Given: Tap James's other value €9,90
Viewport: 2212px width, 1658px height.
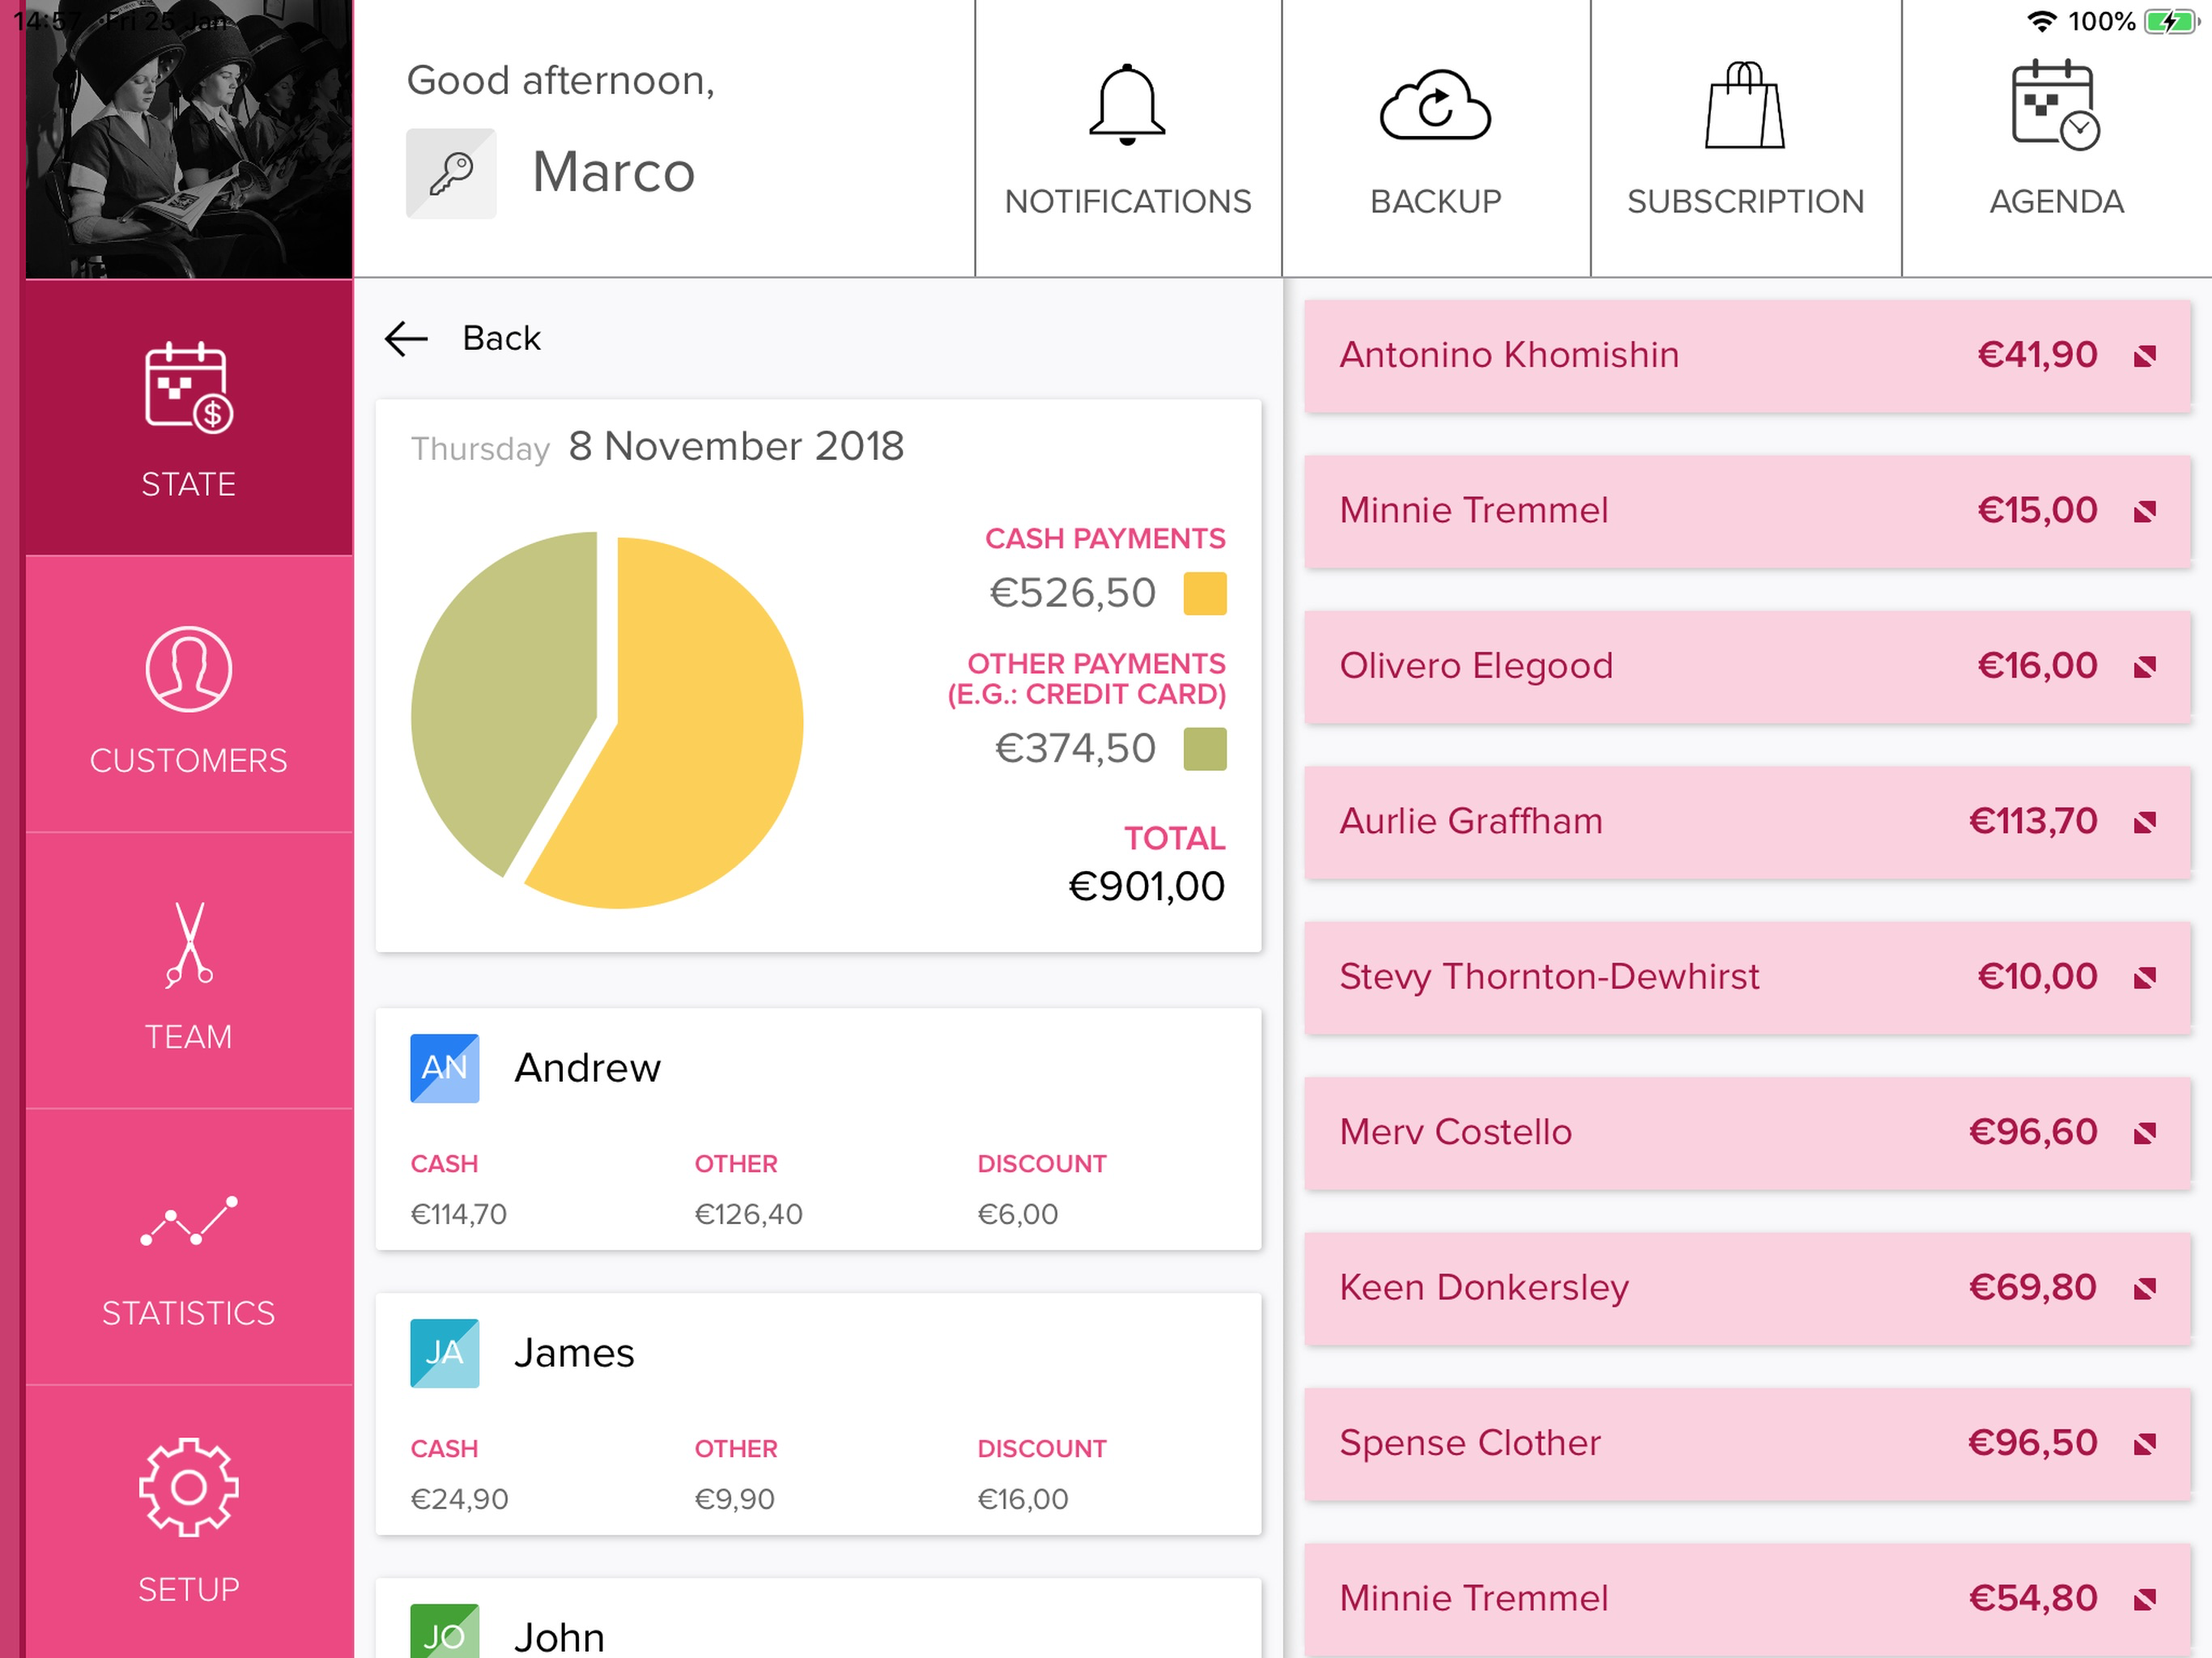Looking at the screenshot, I should (735, 1499).
